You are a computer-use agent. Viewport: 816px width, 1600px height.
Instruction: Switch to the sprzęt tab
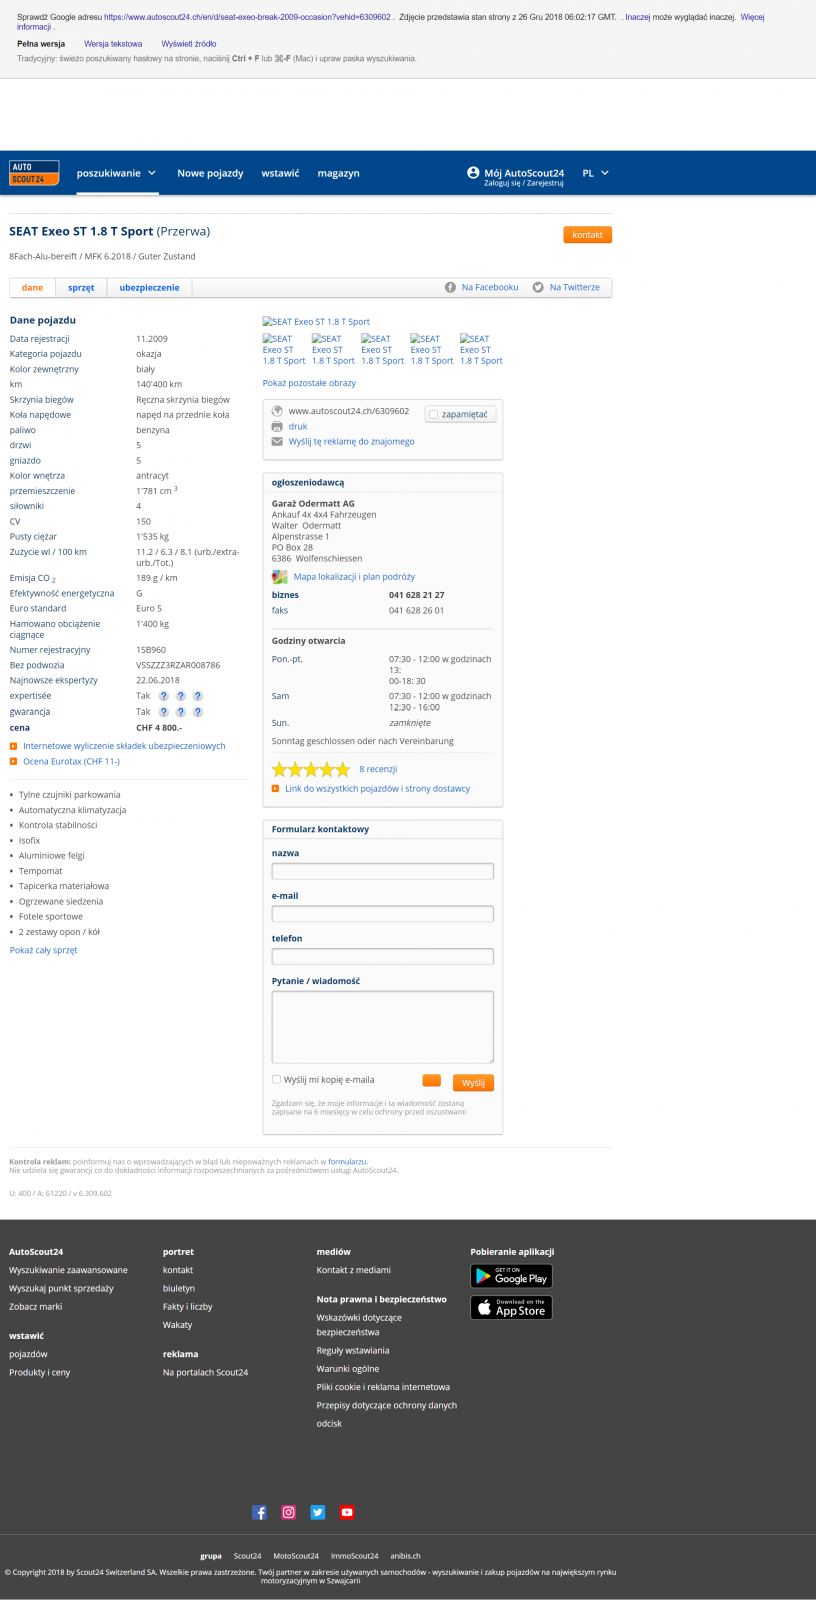point(81,287)
